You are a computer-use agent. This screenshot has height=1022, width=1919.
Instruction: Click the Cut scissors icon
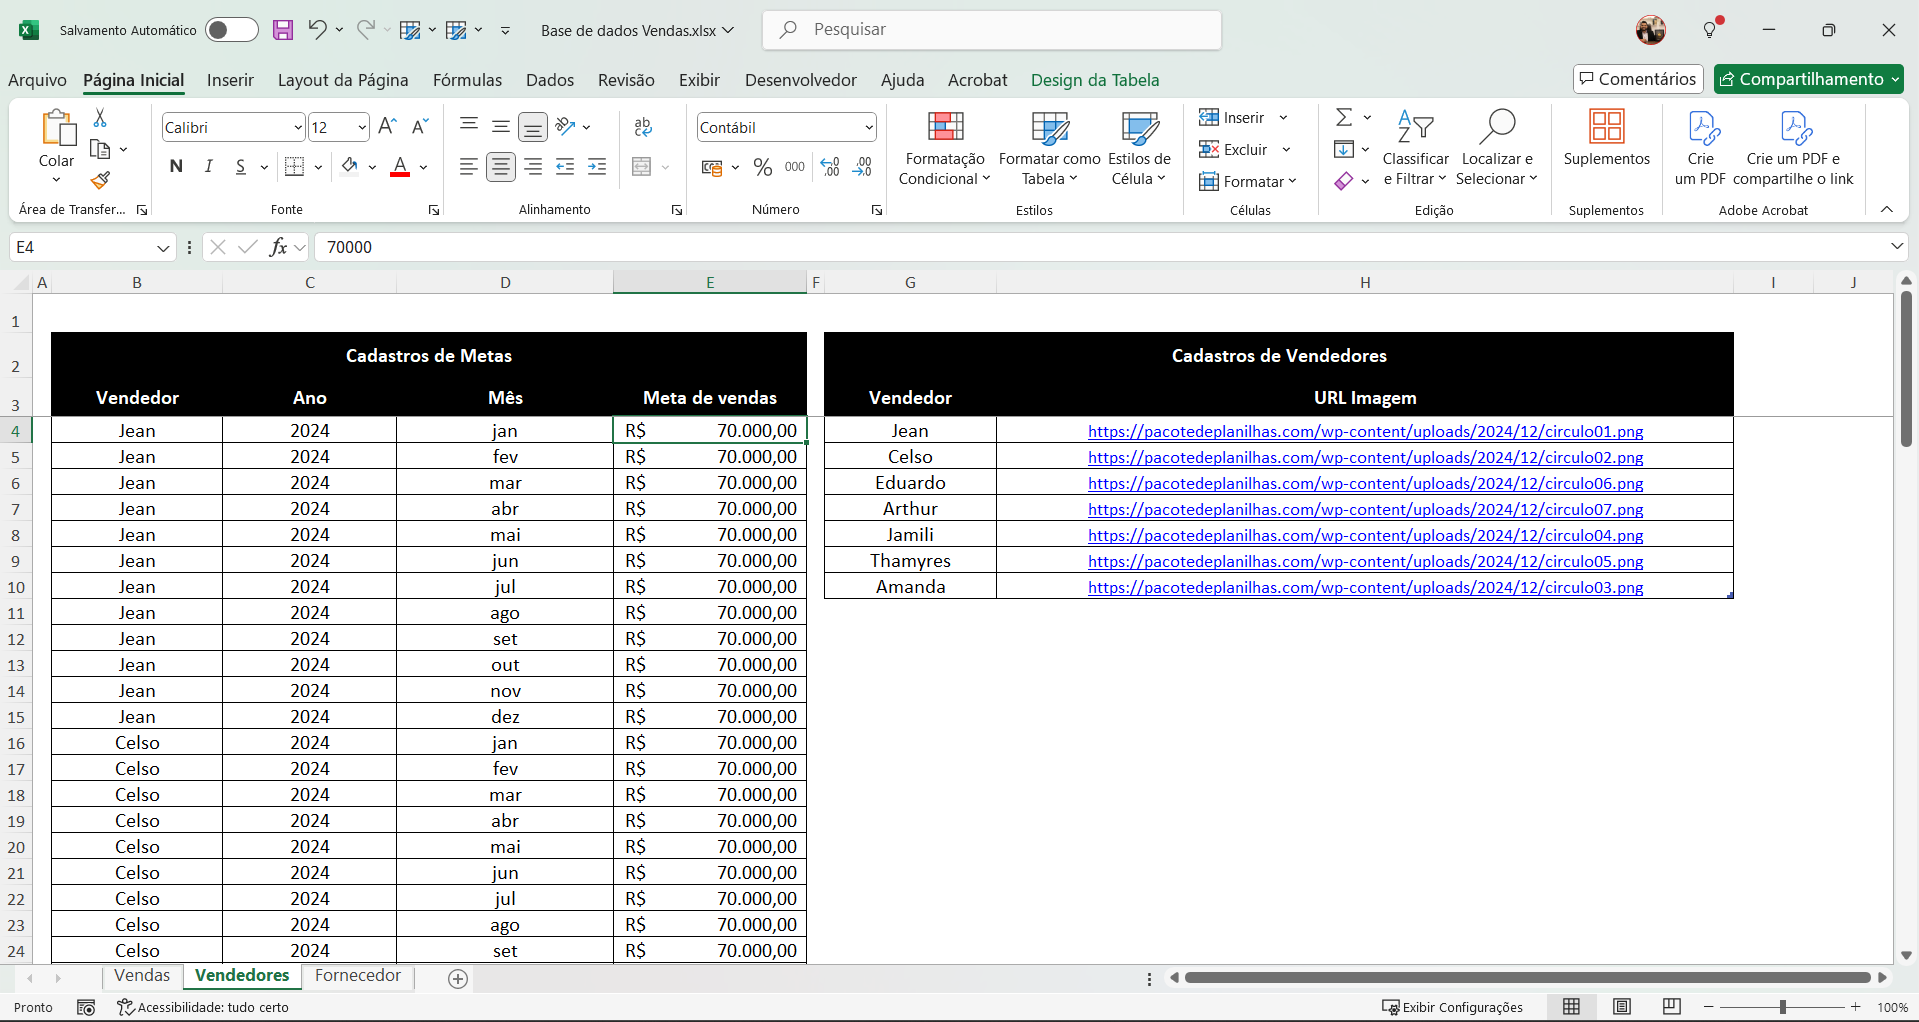click(100, 118)
